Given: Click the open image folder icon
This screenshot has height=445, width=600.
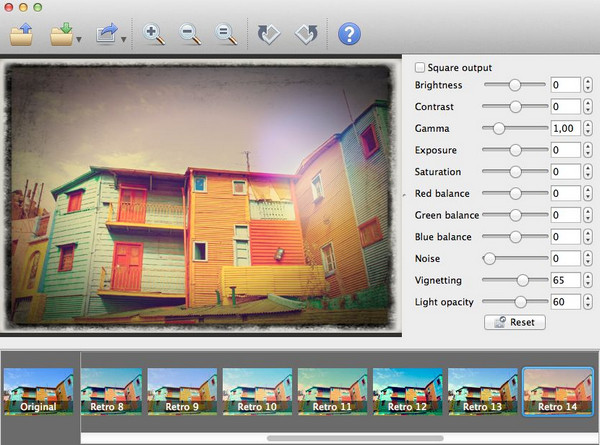Looking at the screenshot, I should coord(22,35).
